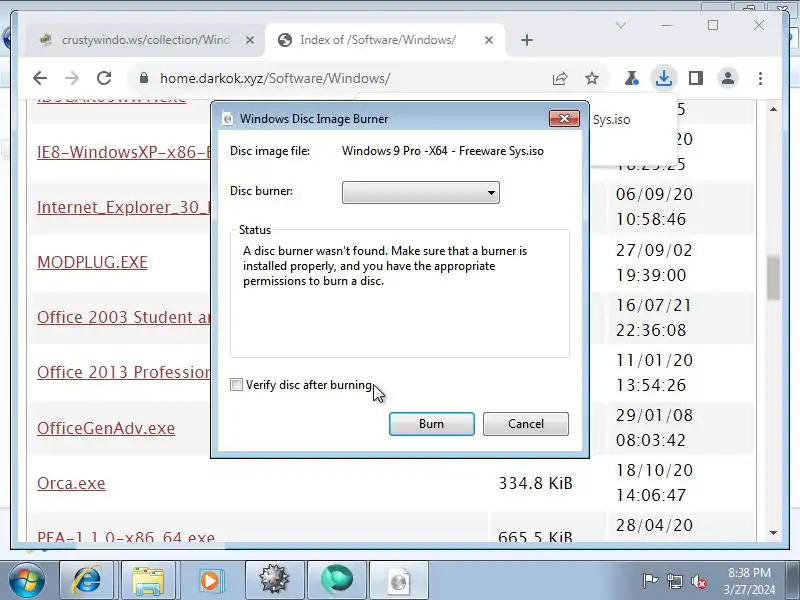
Task: Enable Verify disc after burning checkbox
Action: coord(236,385)
